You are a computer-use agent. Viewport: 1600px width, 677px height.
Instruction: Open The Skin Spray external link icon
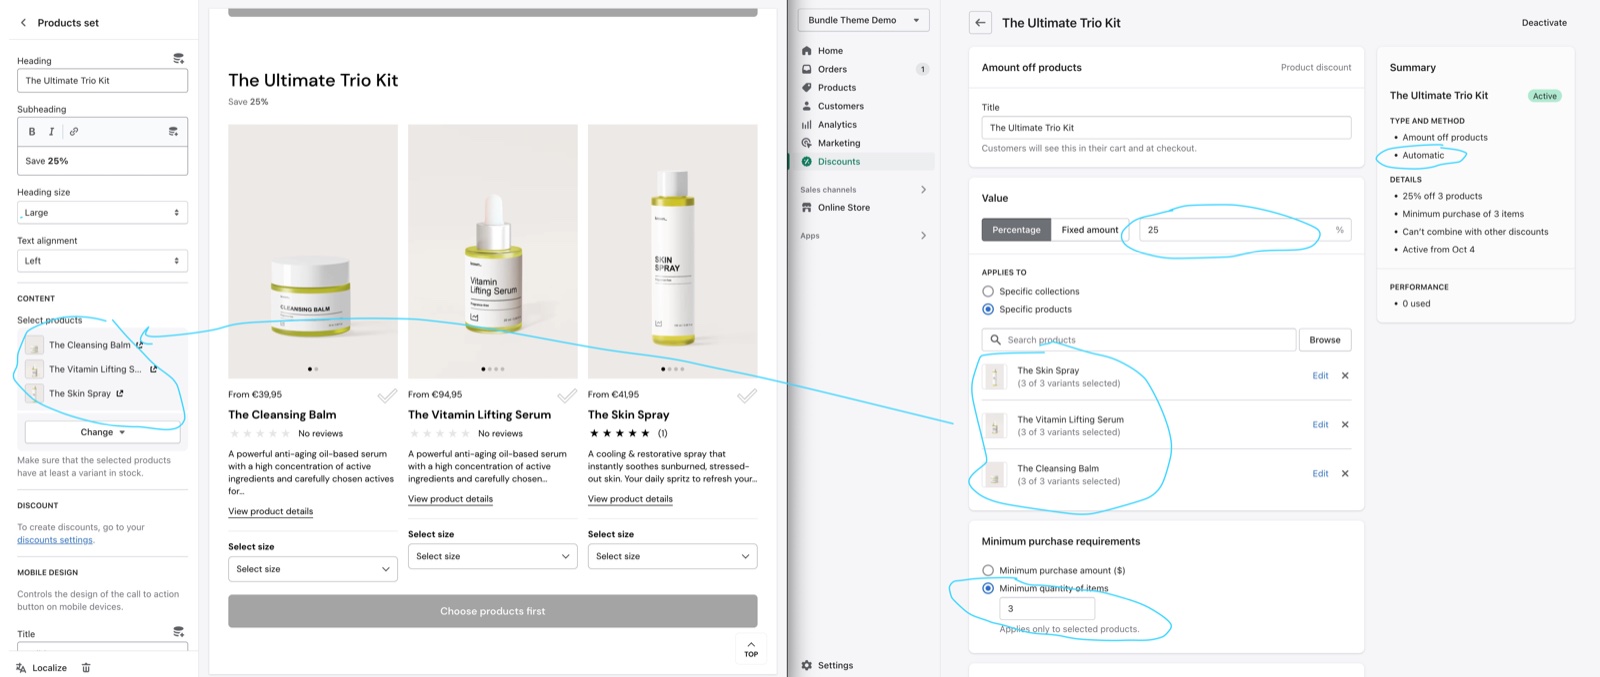[120, 393]
